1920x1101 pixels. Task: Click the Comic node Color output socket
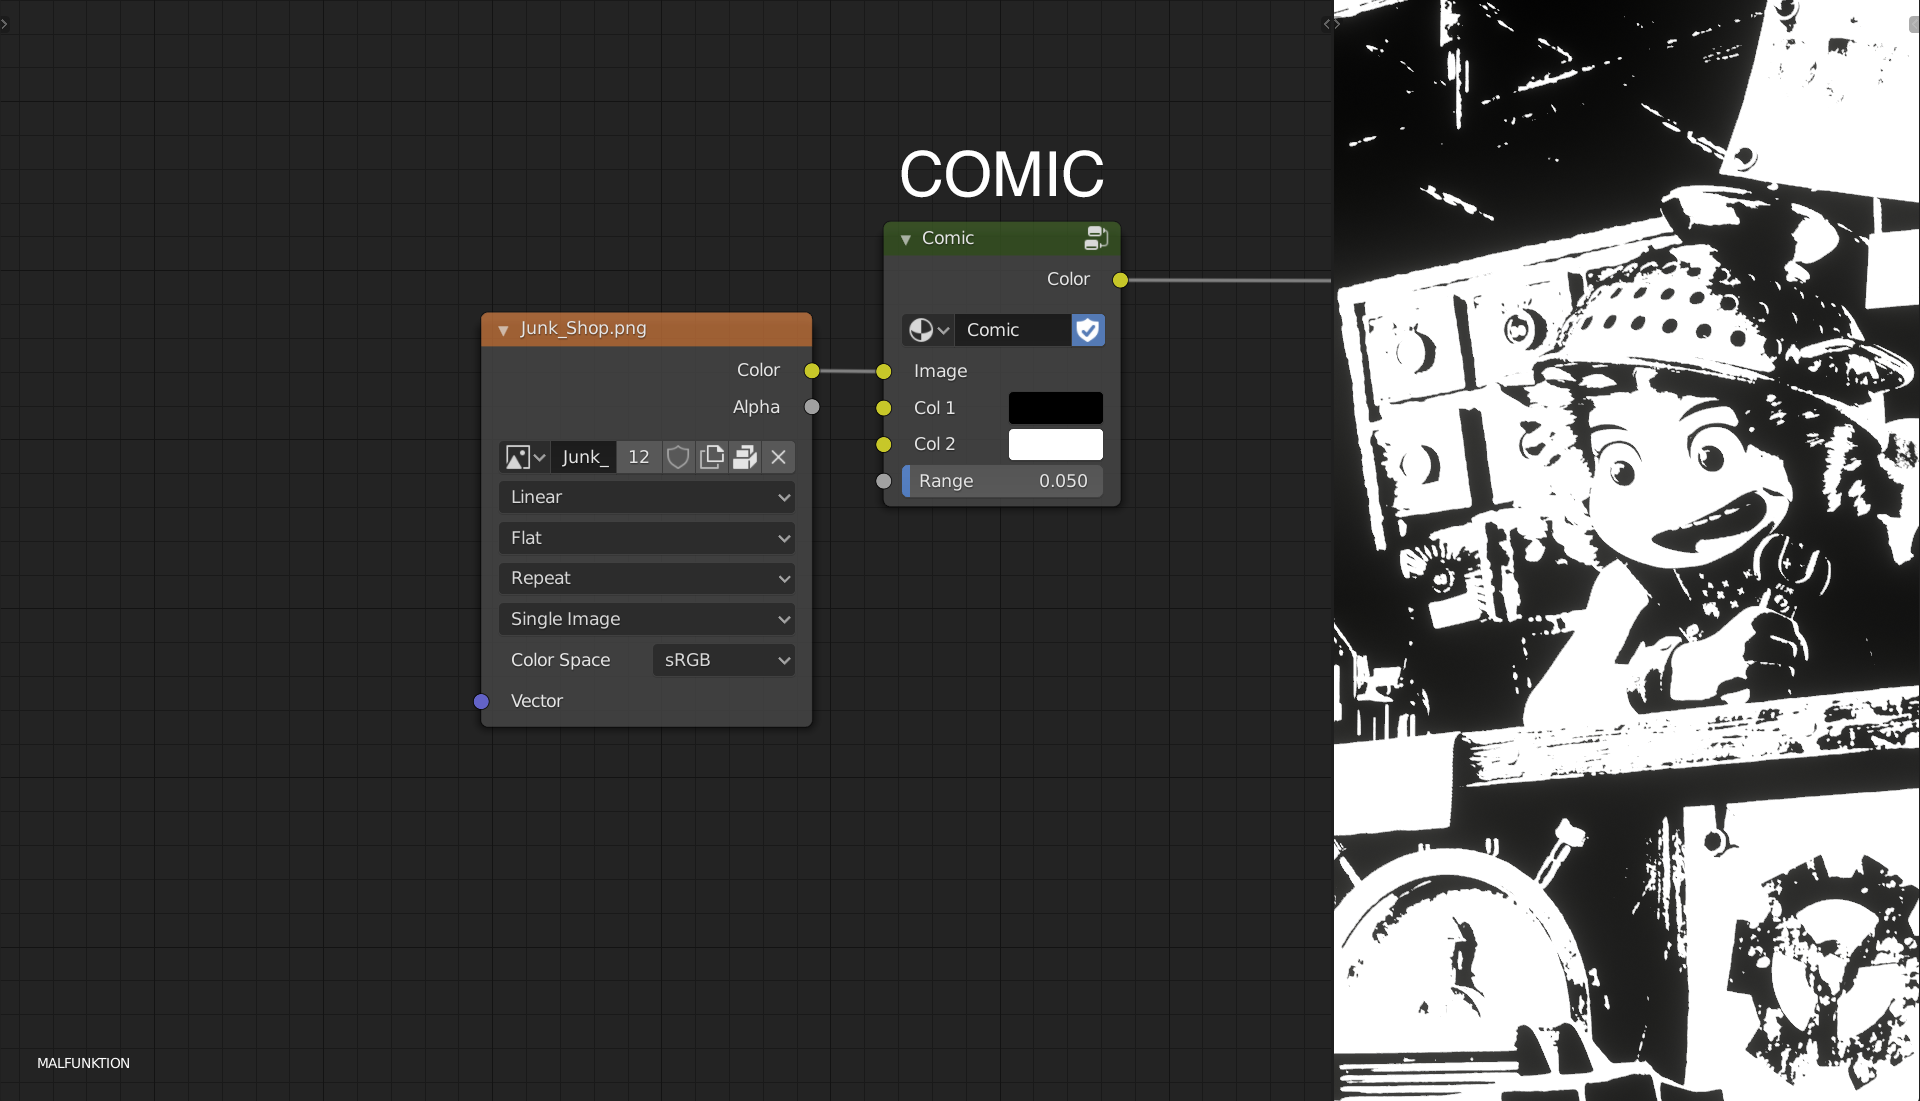click(x=1120, y=280)
